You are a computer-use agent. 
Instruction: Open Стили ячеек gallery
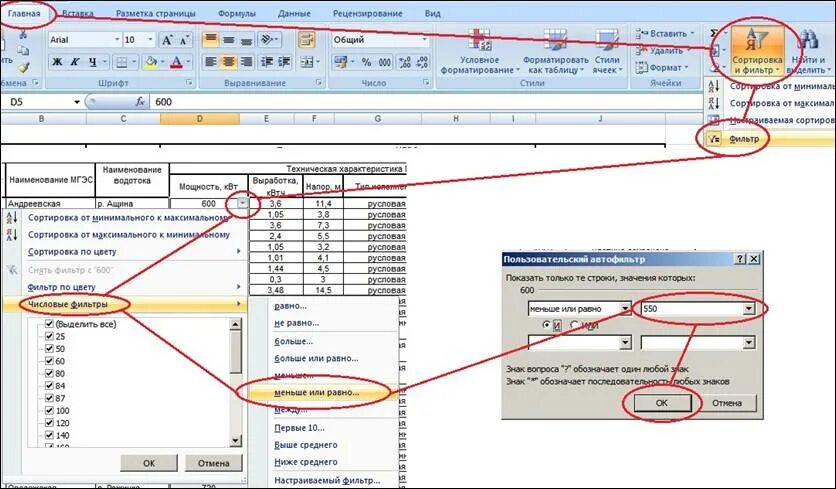point(607,52)
